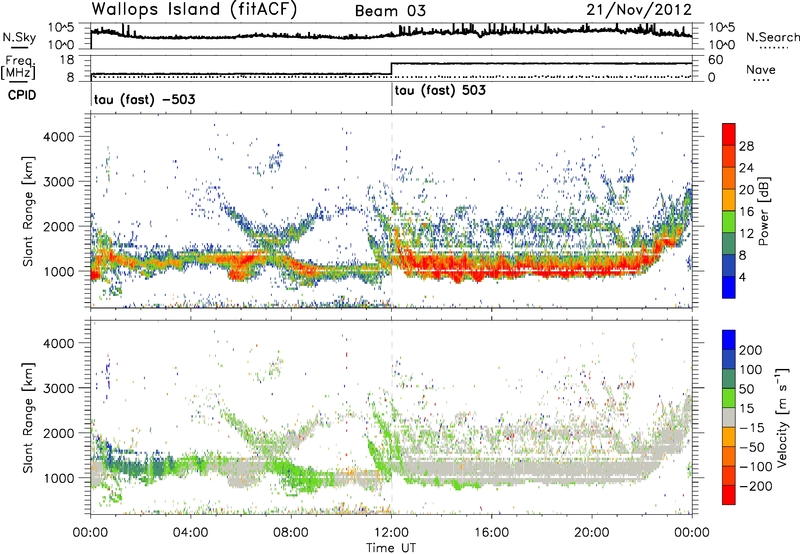Select the "-50" label on Velocity color bar
800x554 pixels.
pyautogui.click(x=752, y=447)
